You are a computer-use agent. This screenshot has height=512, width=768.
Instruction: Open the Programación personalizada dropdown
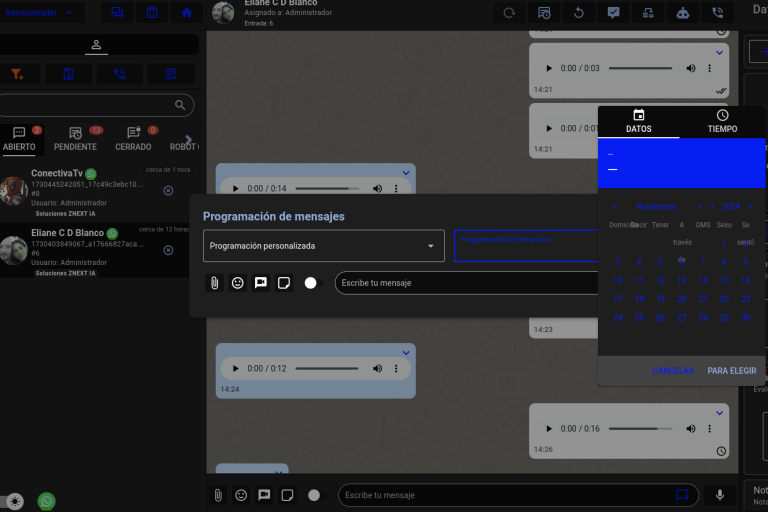pos(324,246)
